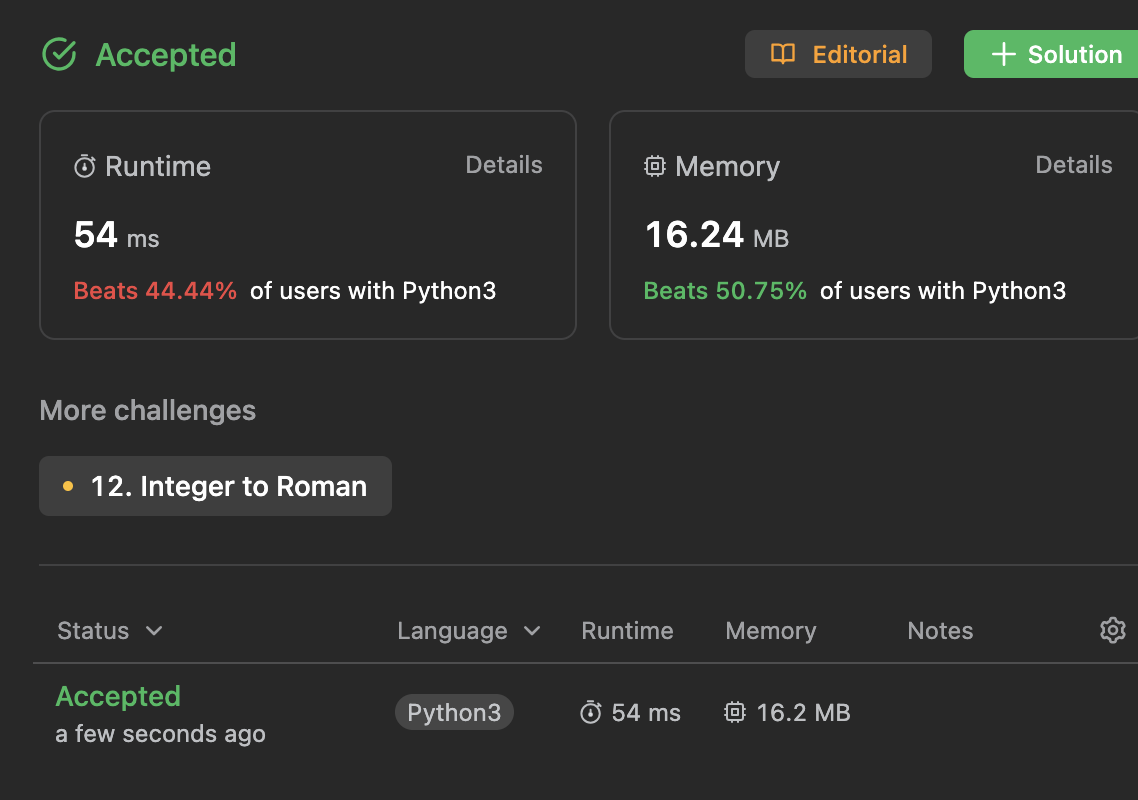Click chip icon beside 16.2 MB in row
Viewport: 1138px width, 800px height.
[735, 712]
